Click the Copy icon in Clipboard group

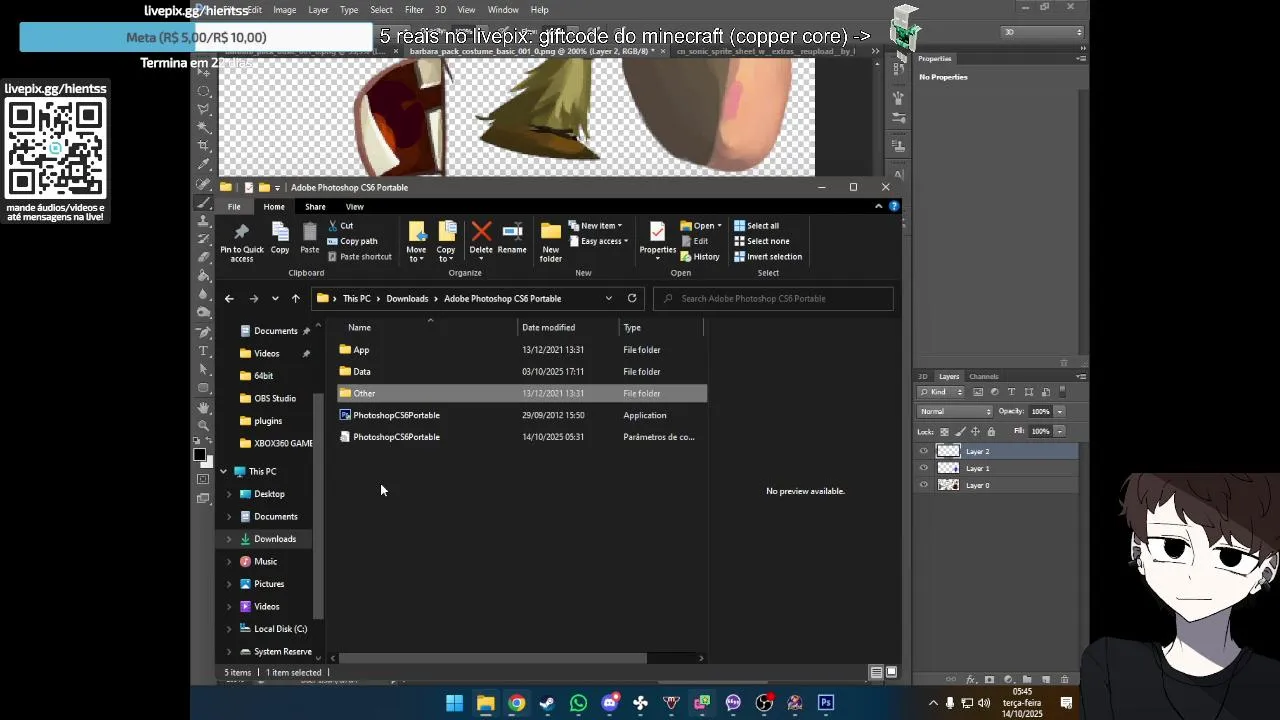(280, 232)
